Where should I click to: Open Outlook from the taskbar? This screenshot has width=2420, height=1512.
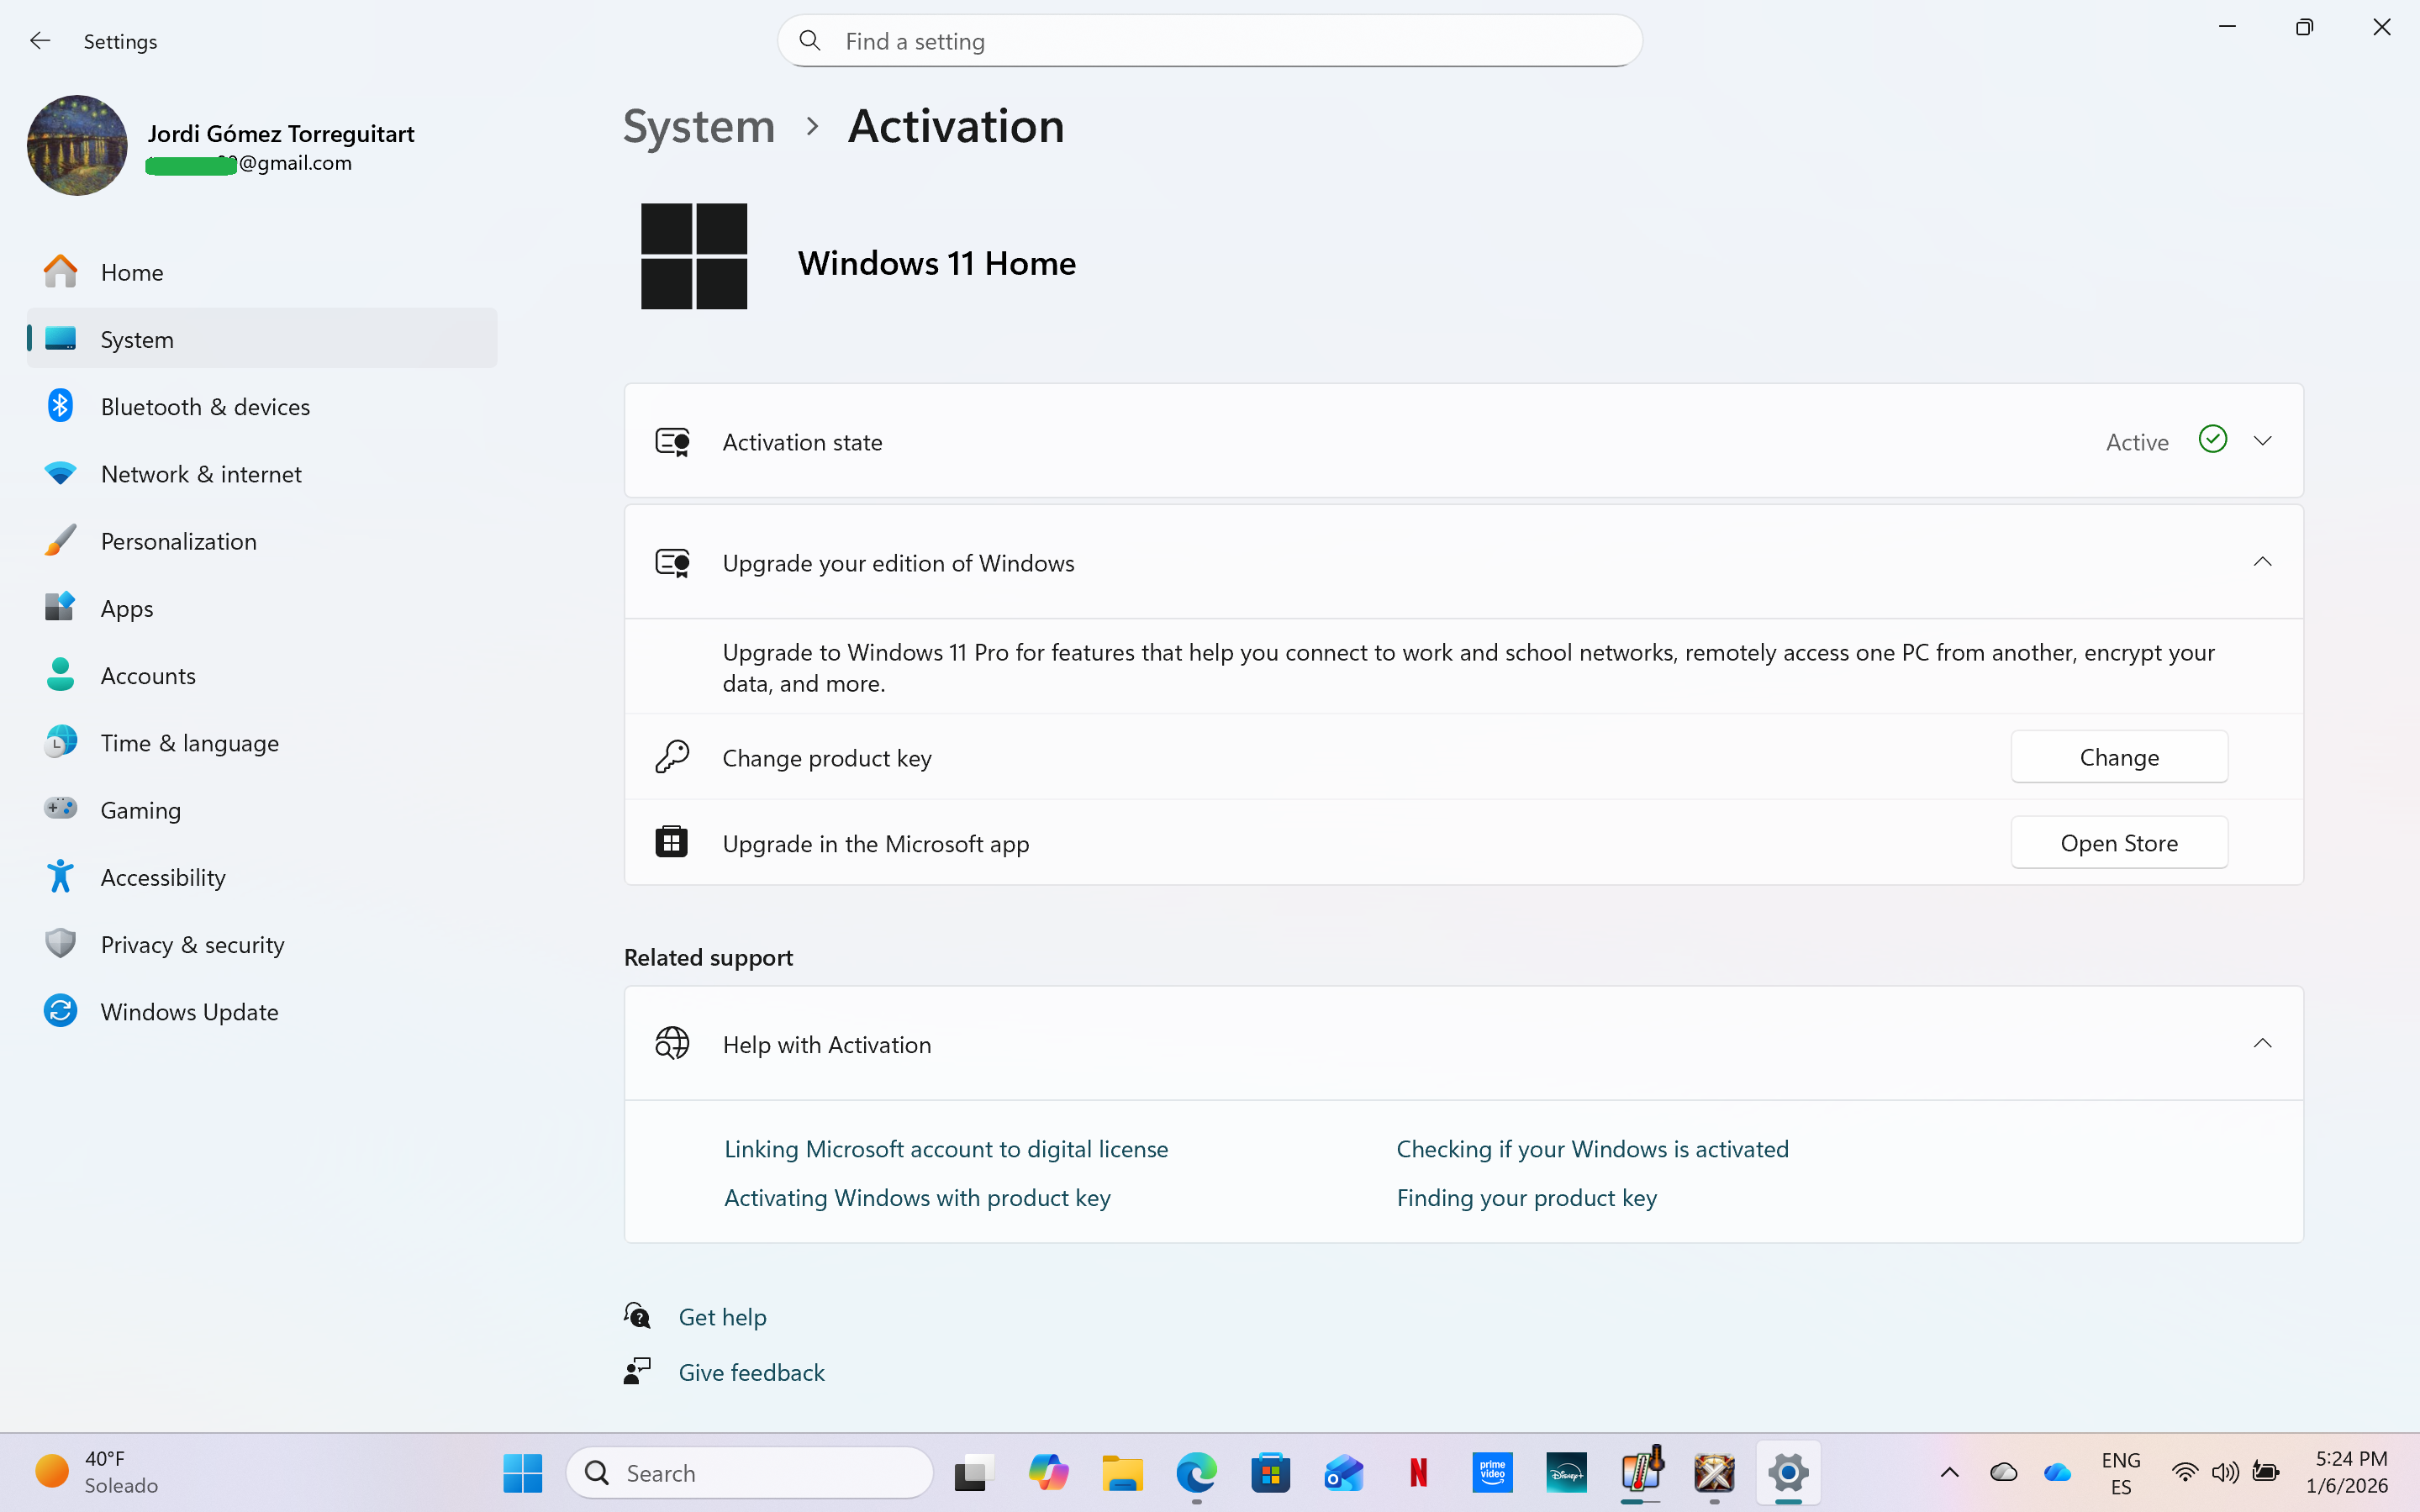tap(1344, 1473)
